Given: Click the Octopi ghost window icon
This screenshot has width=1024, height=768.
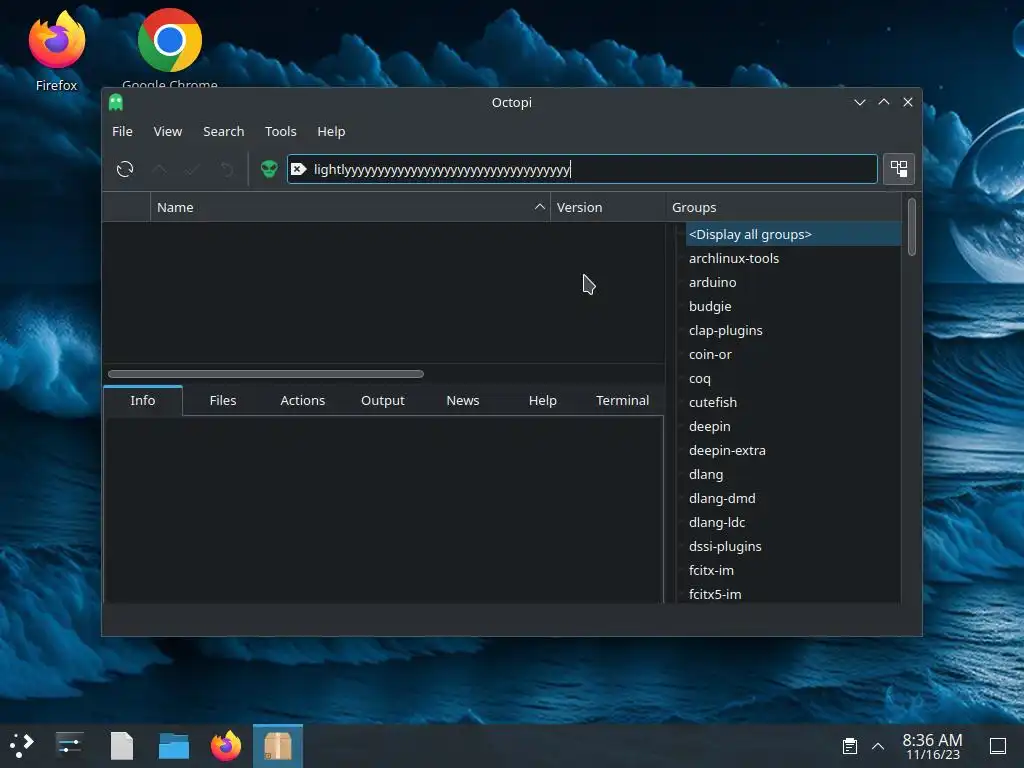Looking at the screenshot, I should [x=116, y=102].
